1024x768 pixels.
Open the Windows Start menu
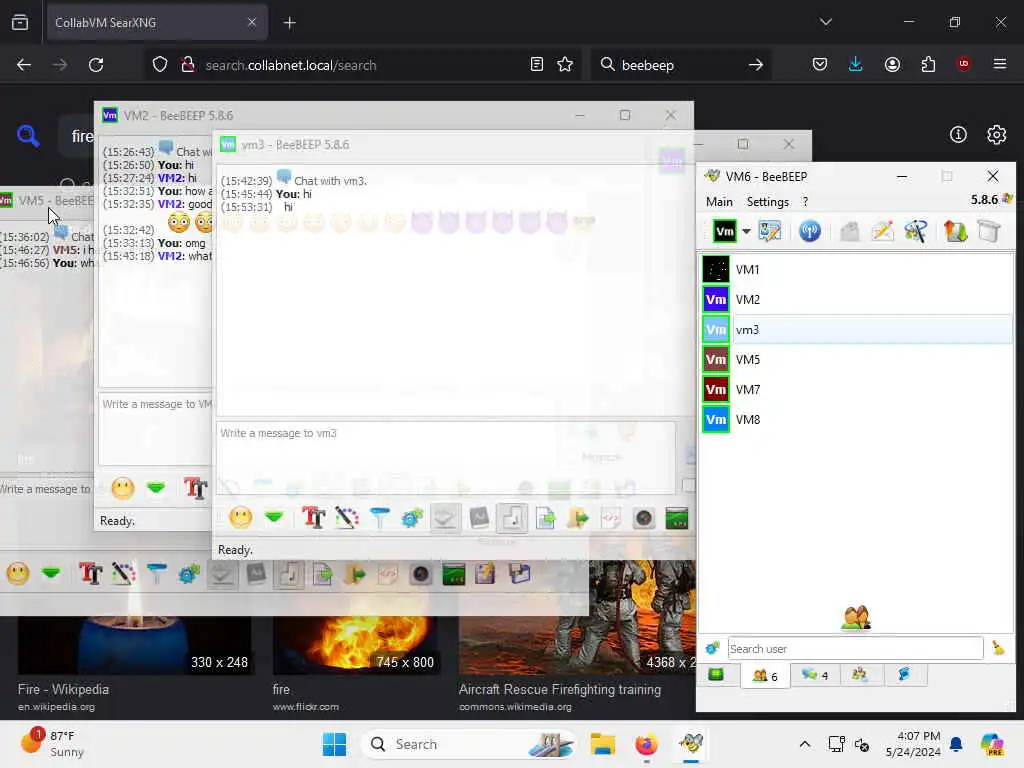(334, 744)
